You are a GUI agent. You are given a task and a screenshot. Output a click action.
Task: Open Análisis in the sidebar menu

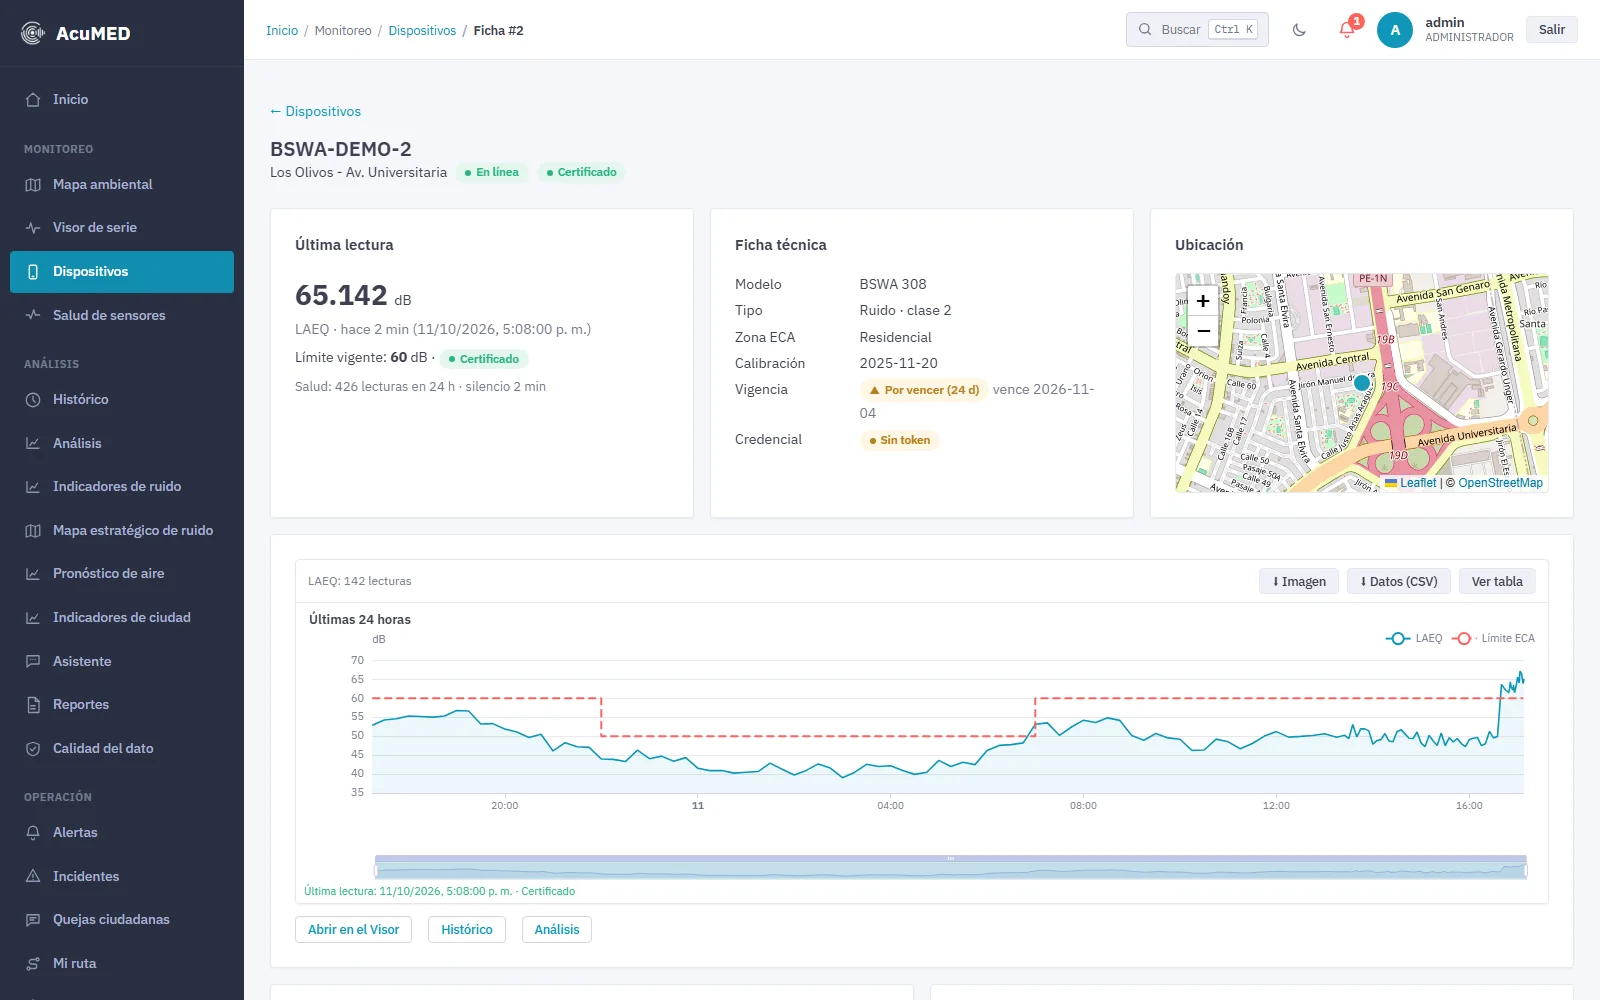pos(122,444)
